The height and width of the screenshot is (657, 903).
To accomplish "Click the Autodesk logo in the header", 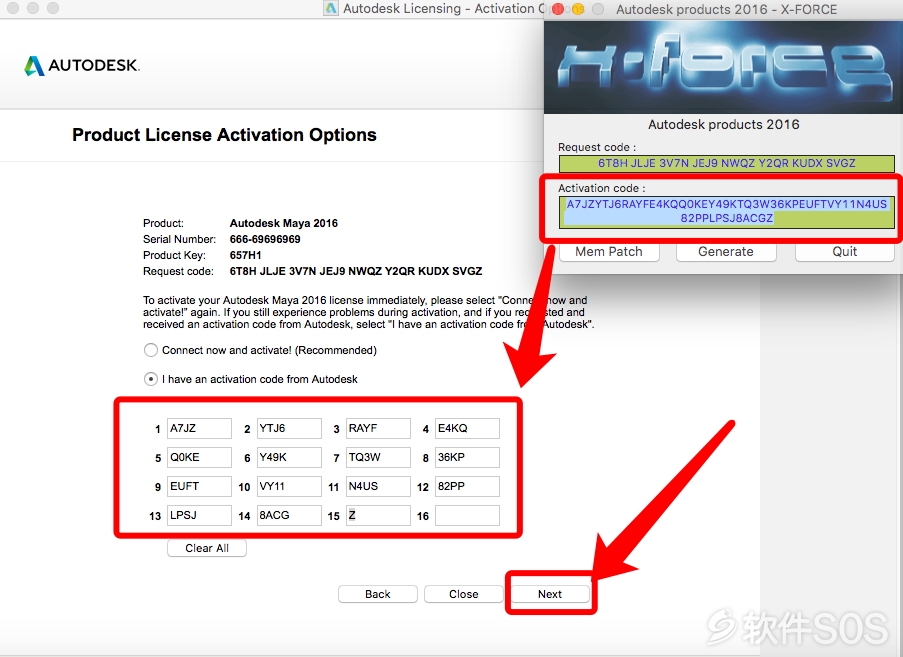I will [x=82, y=65].
